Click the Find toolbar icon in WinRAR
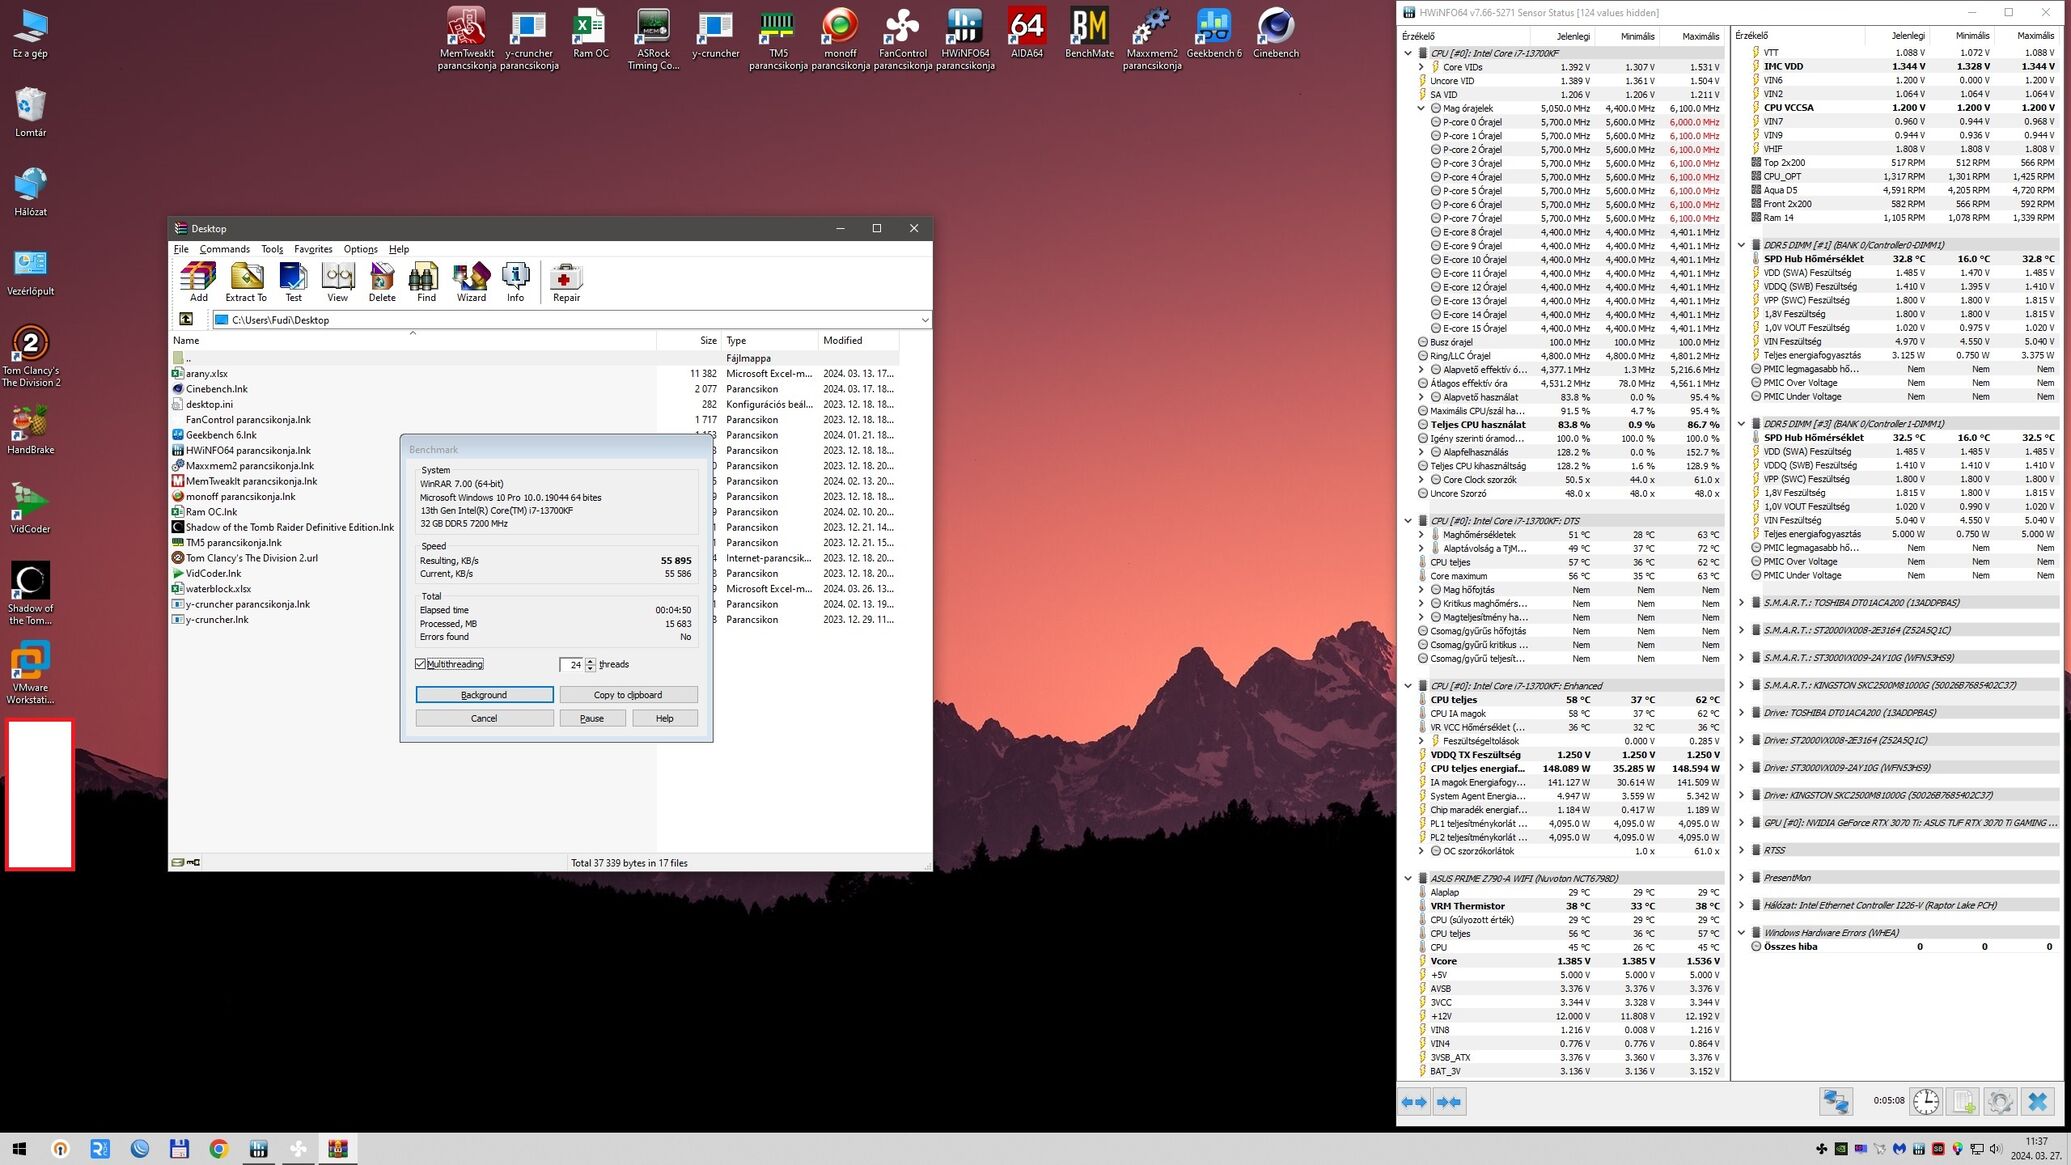Screen dimensions: 2071x1165 coord(426,282)
